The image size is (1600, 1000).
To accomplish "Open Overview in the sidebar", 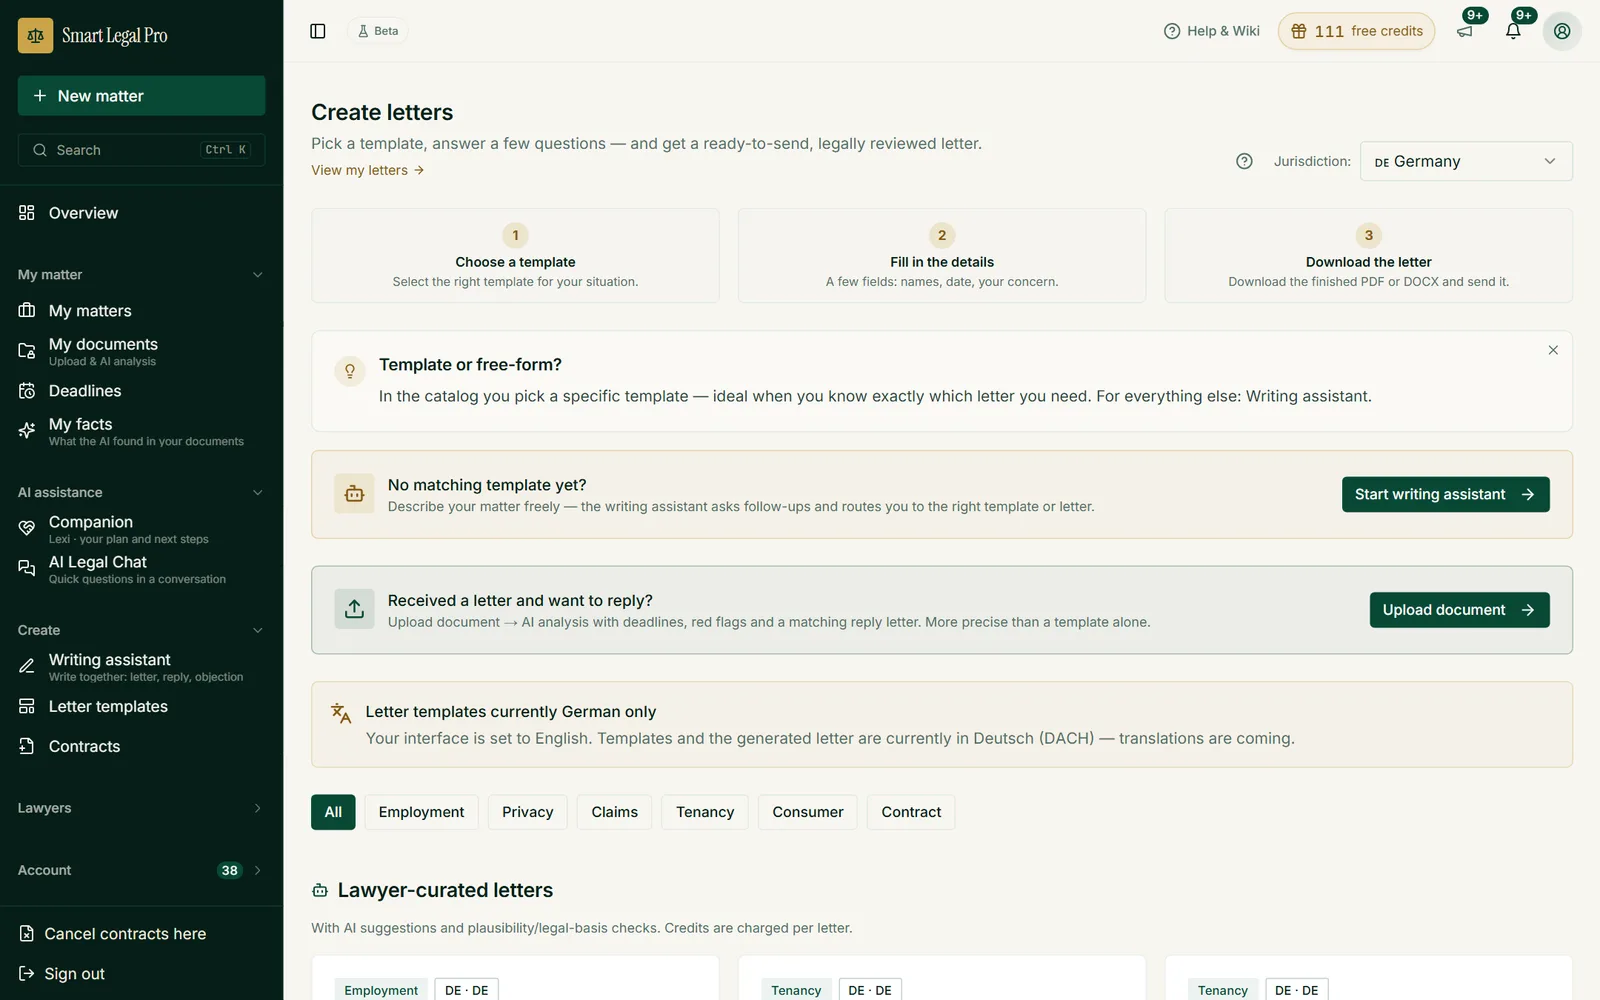I will click(x=141, y=213).
